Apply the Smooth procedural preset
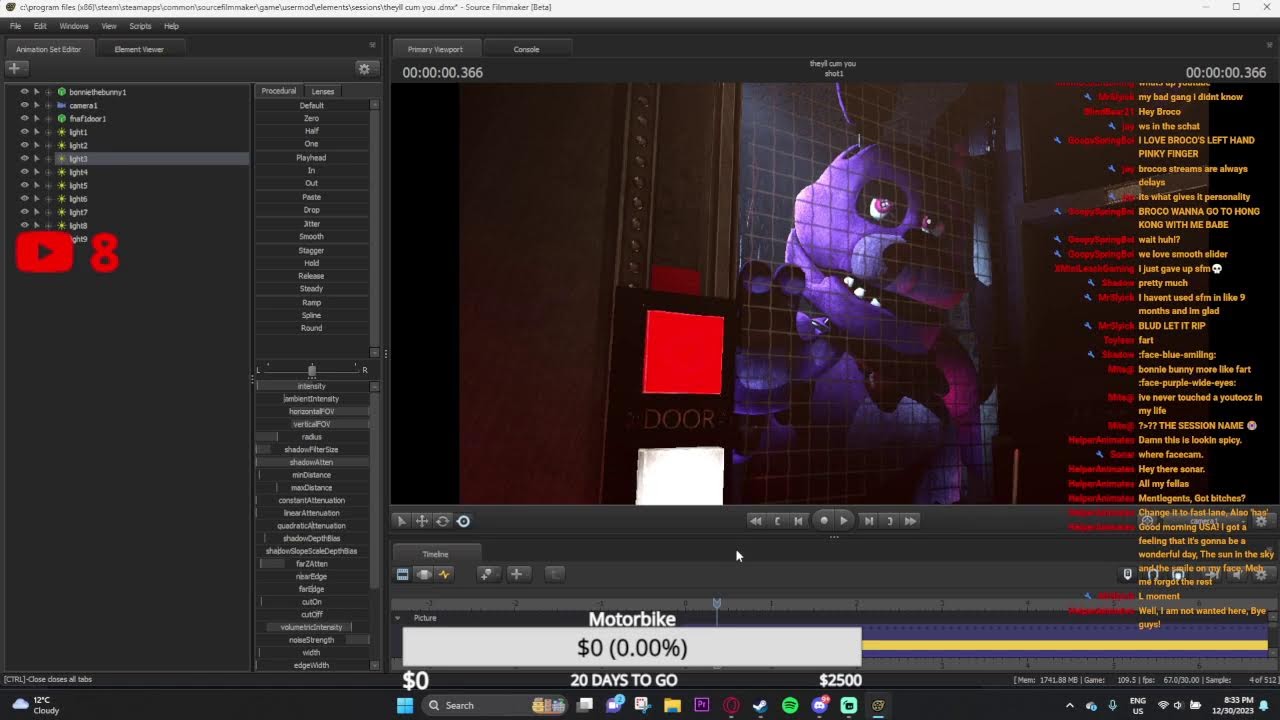 click(x=311, y=237)
